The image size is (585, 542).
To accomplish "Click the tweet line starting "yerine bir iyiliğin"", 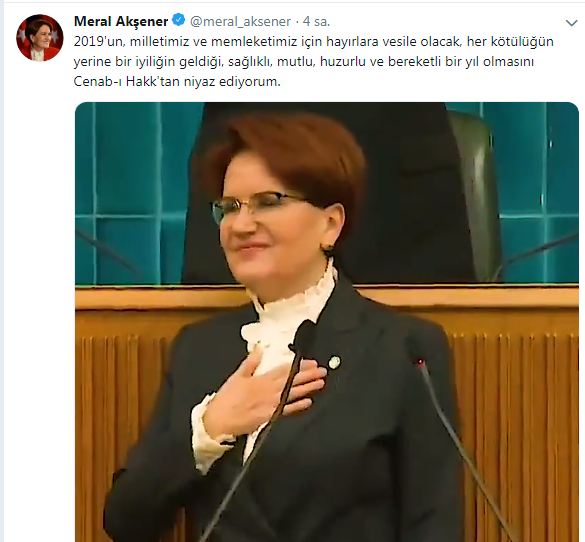I will (304, 62).
